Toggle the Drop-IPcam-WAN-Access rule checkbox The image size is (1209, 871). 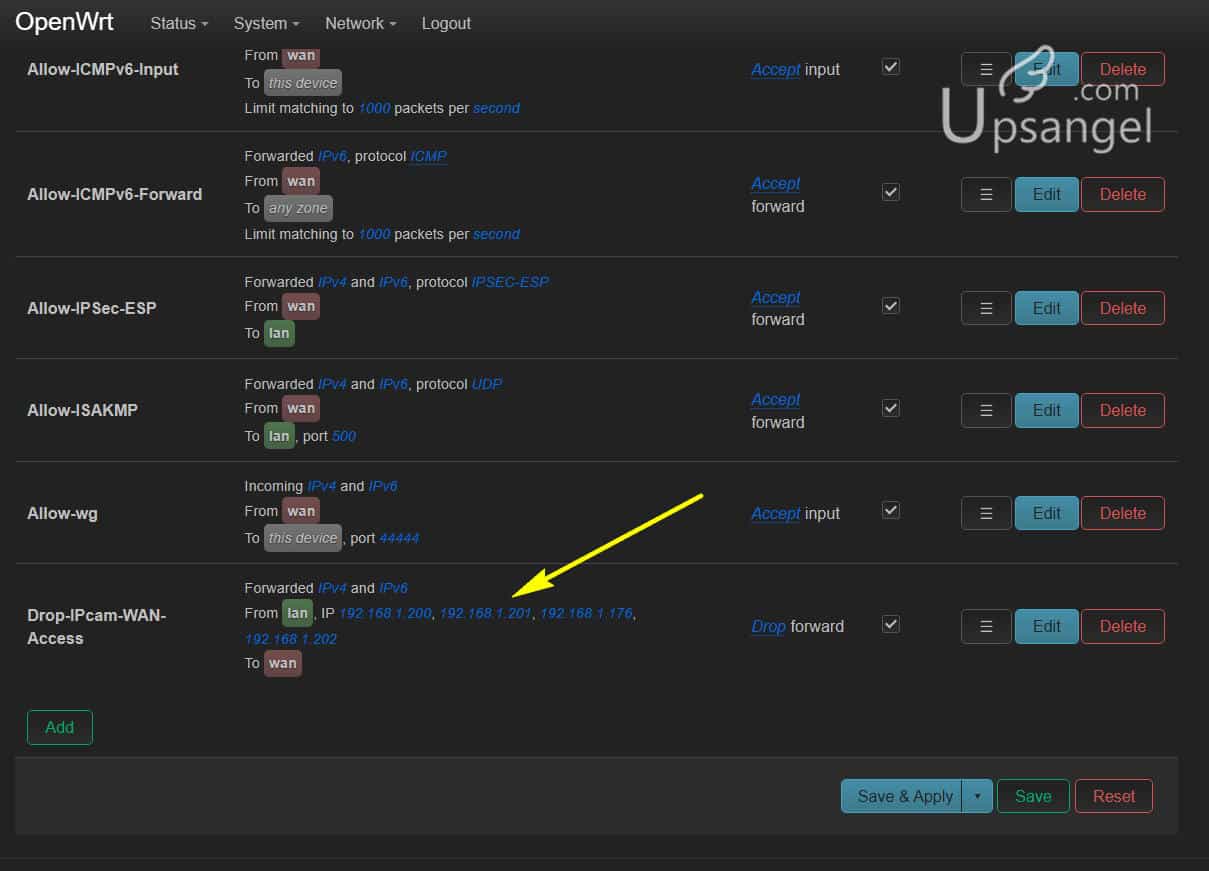pyautogui.click(x=891, y=624)
